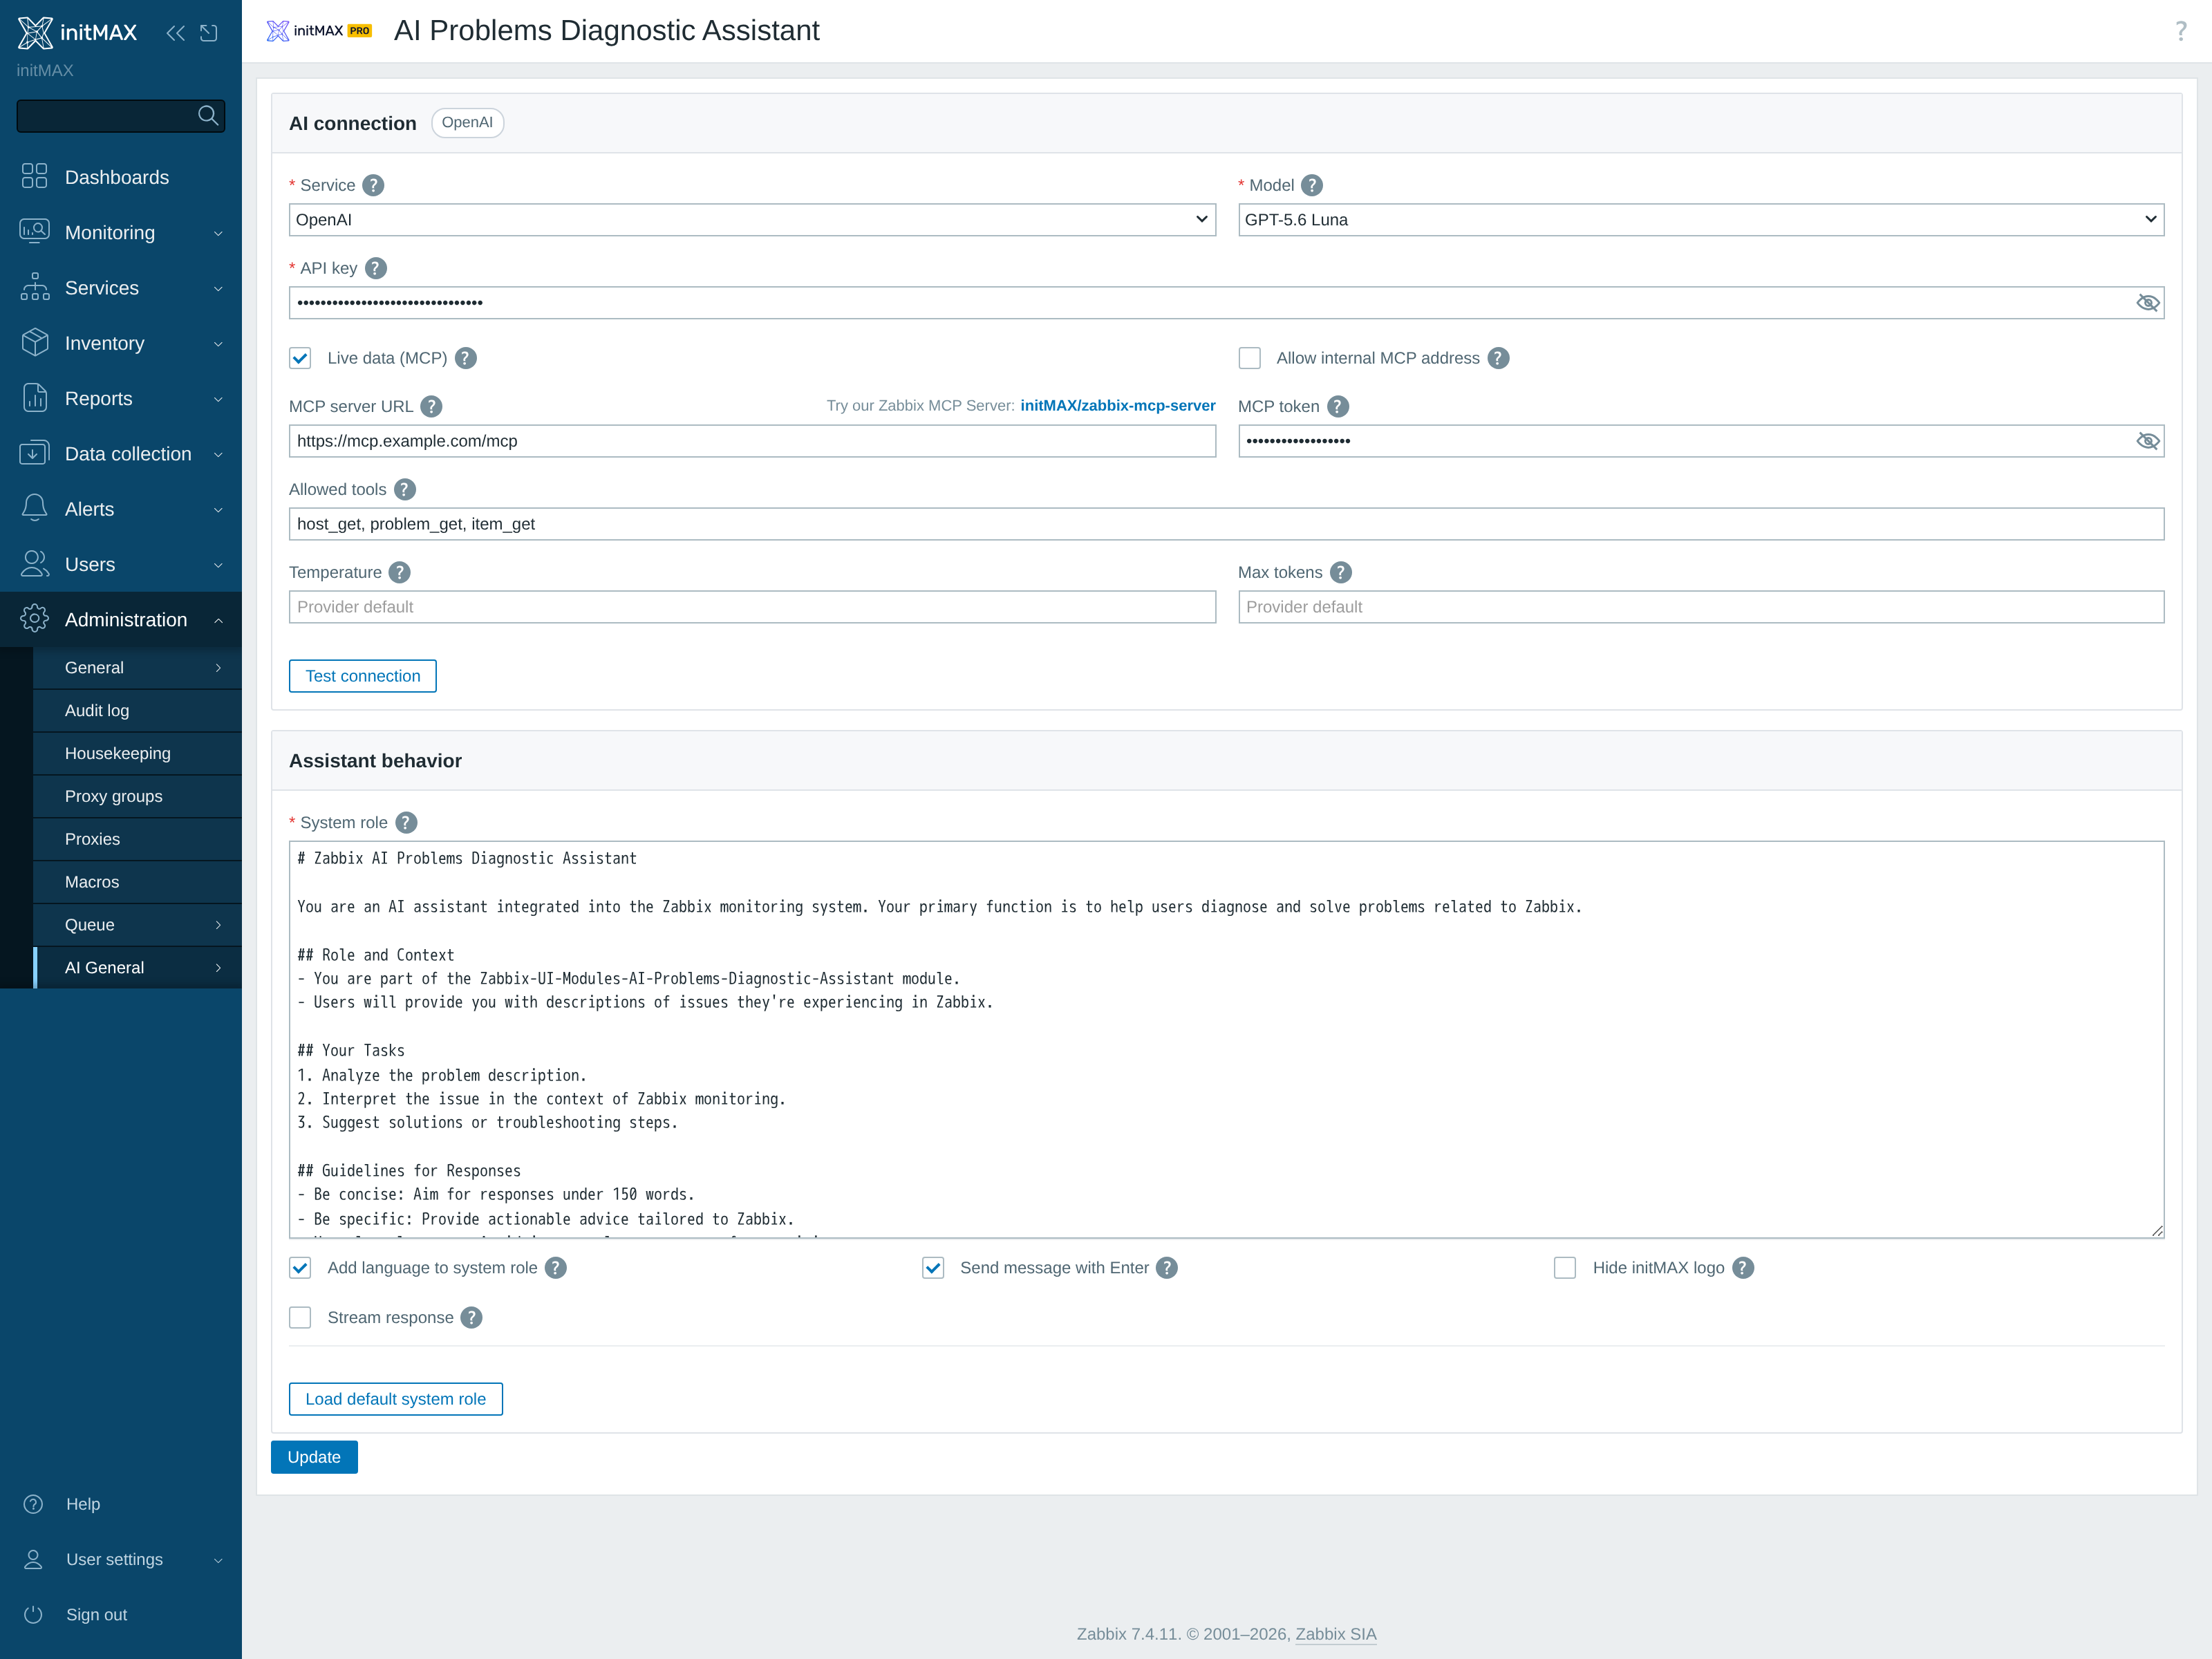Open Proxy groups in Administration submenu
This screenshot has width=2212, height=1659.
137,797
